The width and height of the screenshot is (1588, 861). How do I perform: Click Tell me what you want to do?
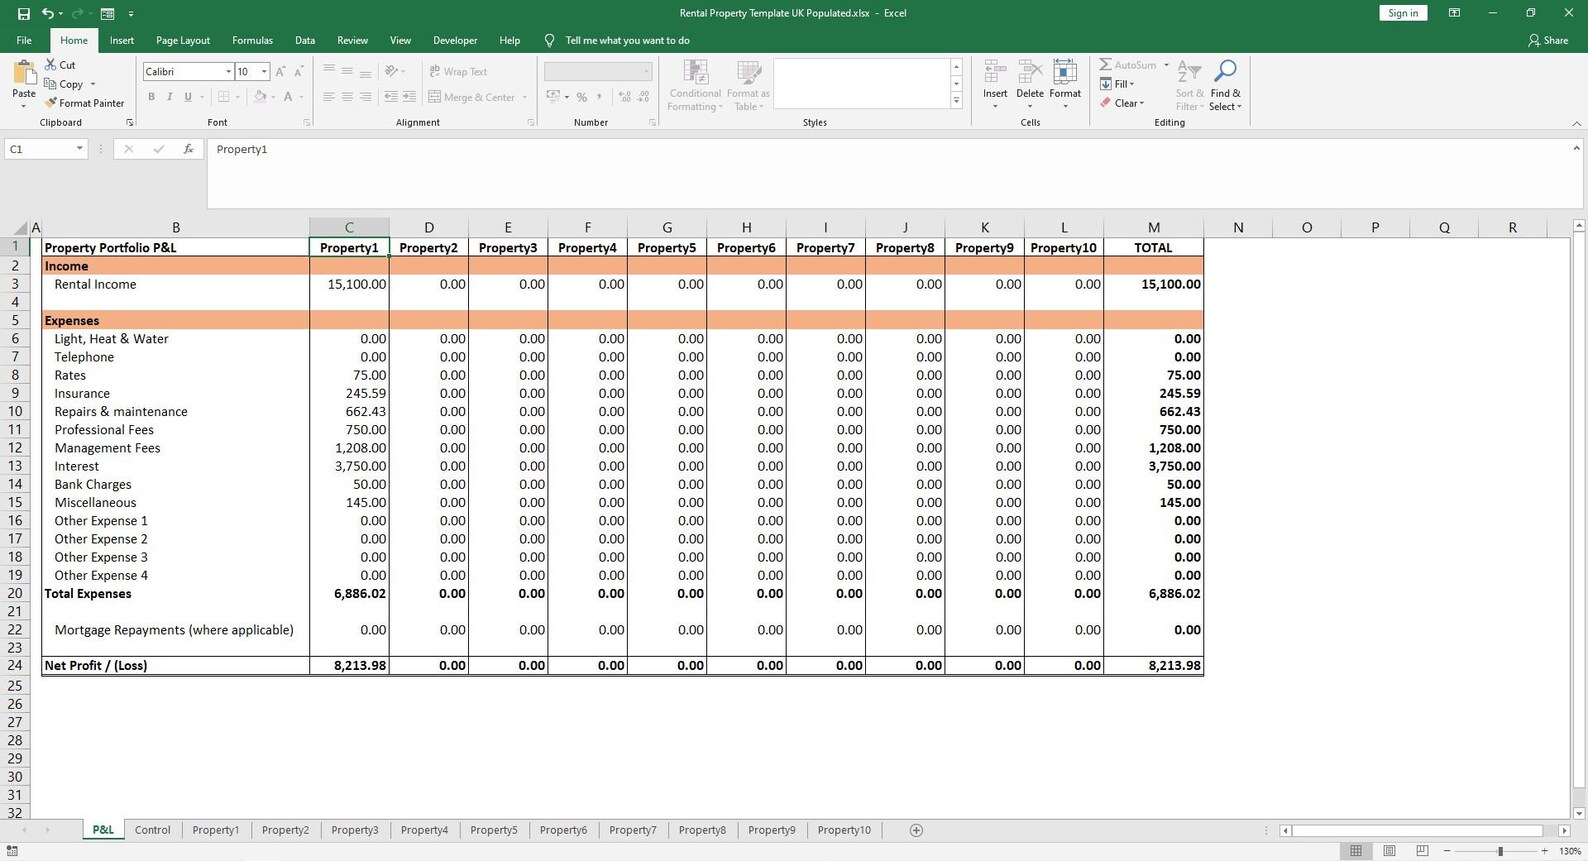[627, 41]
